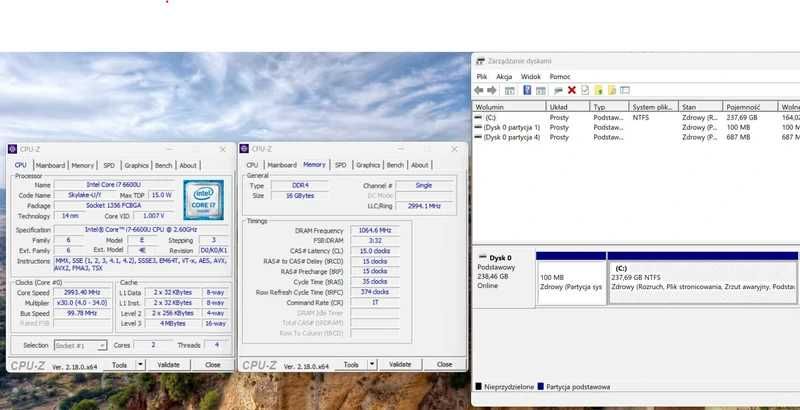Click the Channel # Single value
This screenshot has height=410, width=800.
424,185
